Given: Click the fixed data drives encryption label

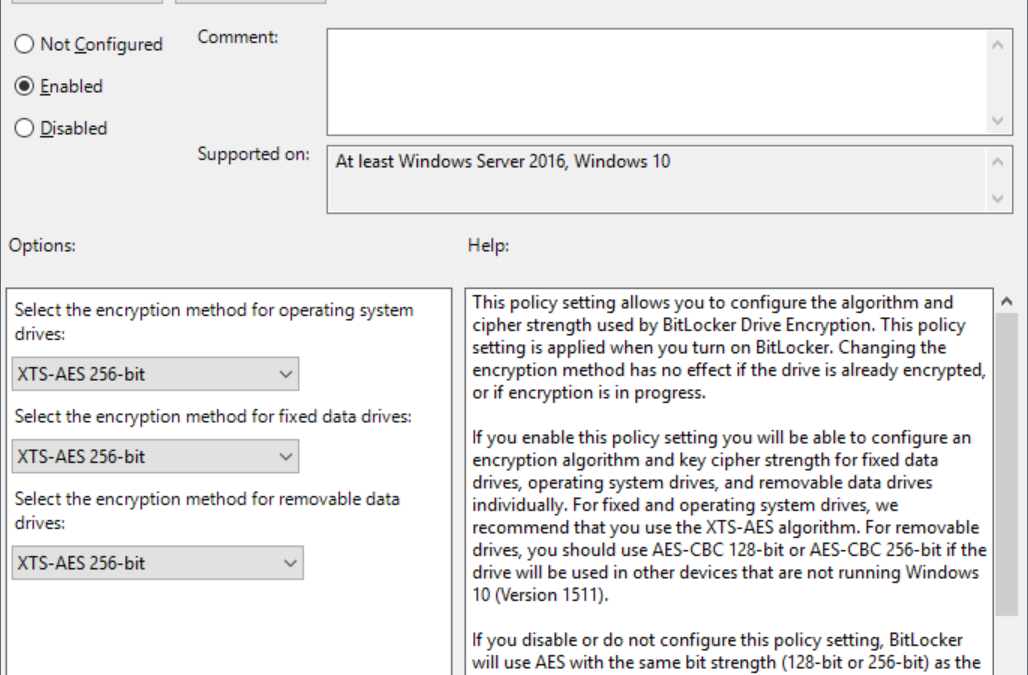Looking at the screenshot, I should point(213,417).
